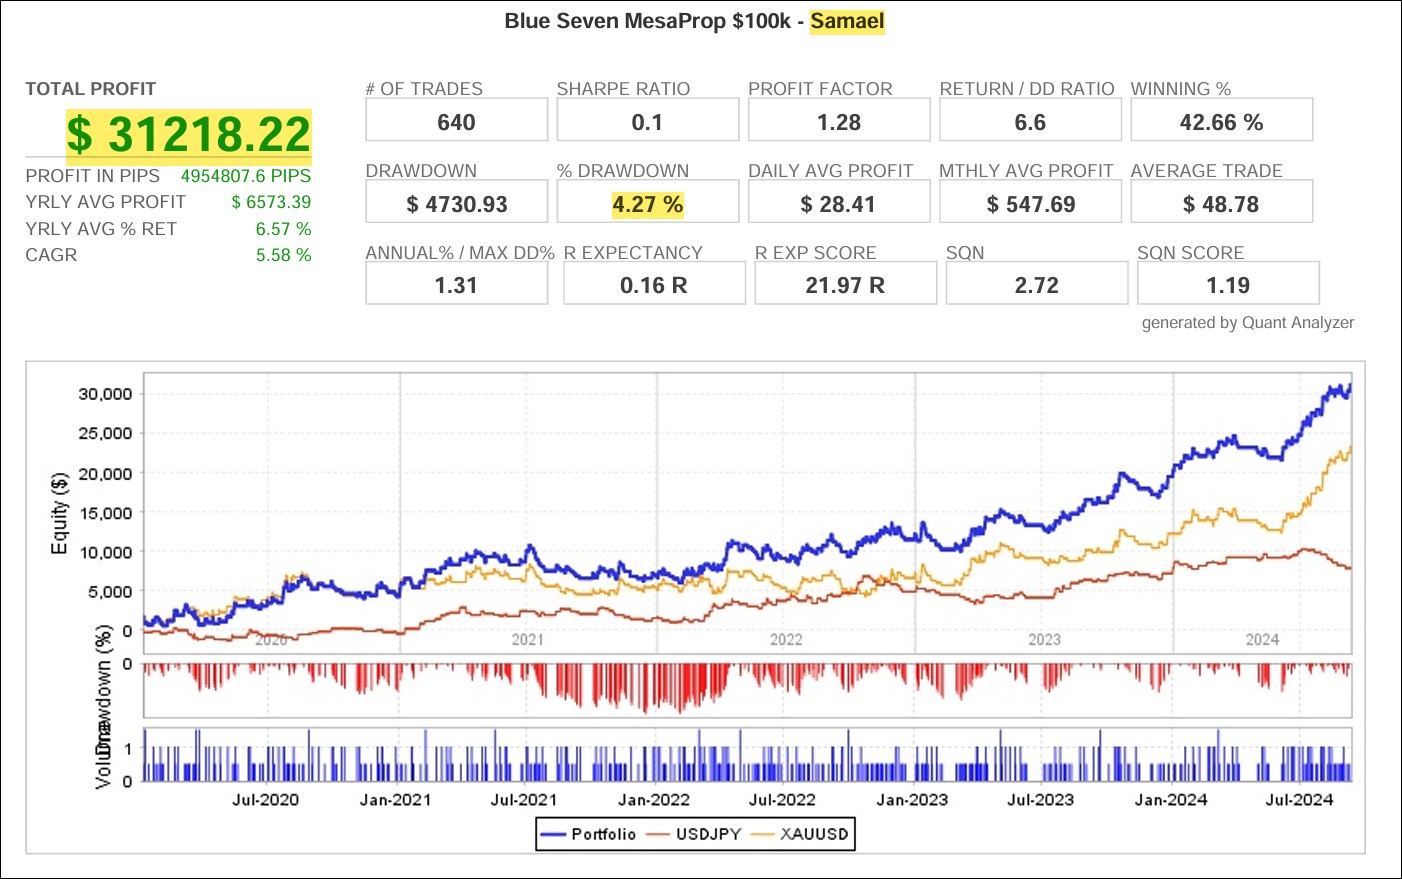Click the 2023 year marker inside the chart
Screen dimensions: 1402x879
[x=1044, y=640]
